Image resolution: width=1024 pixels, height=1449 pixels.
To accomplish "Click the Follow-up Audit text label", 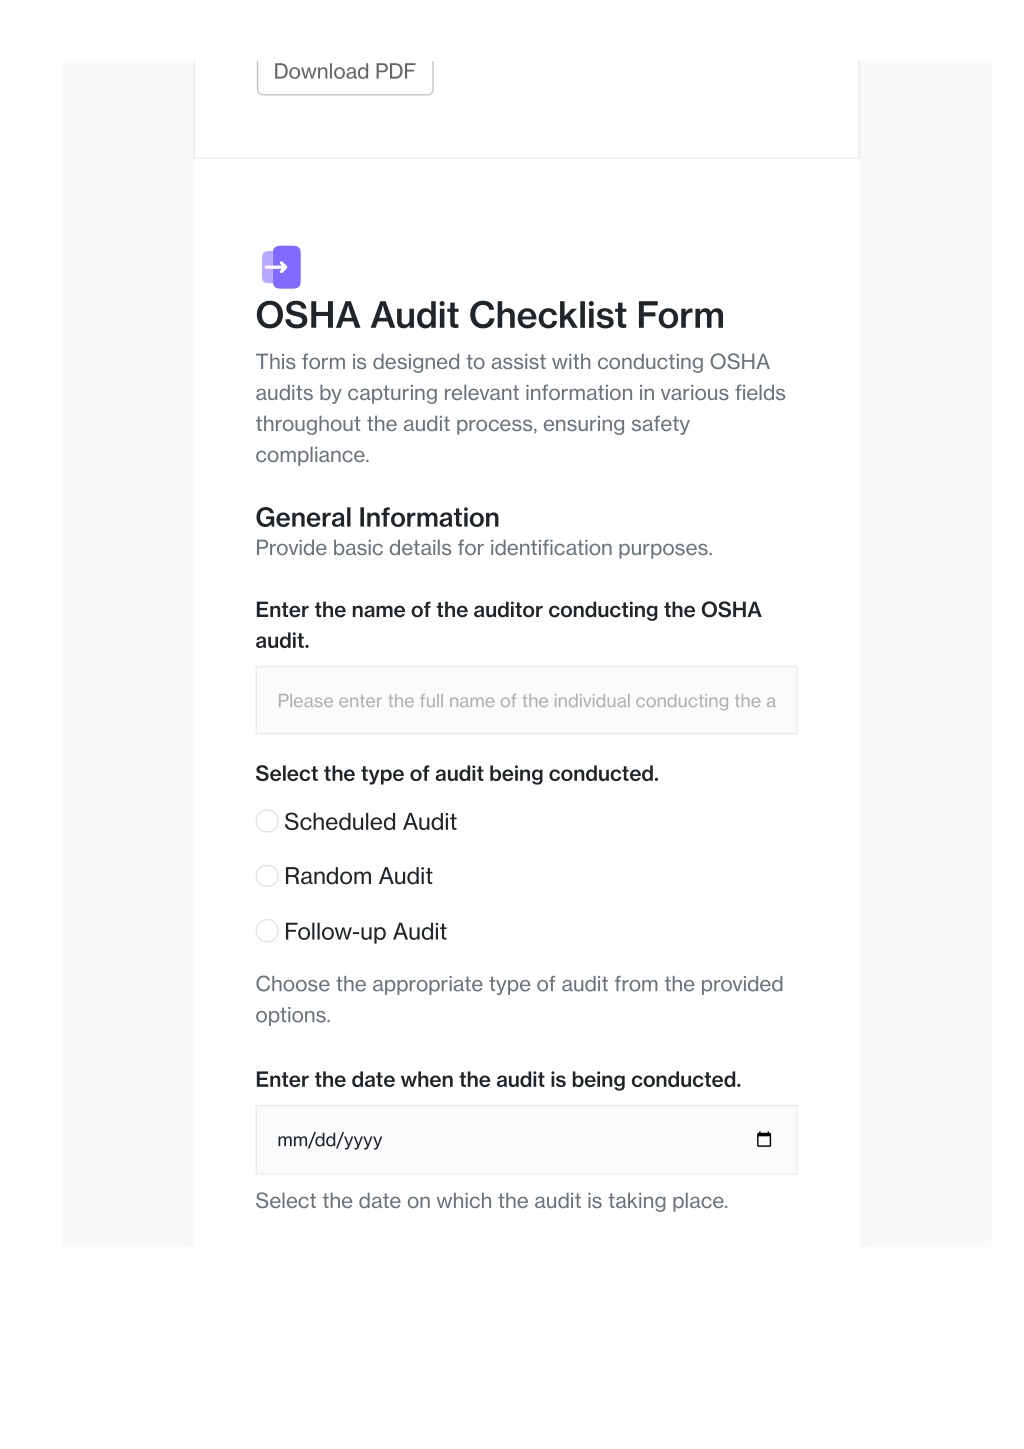I will [365, 931].
